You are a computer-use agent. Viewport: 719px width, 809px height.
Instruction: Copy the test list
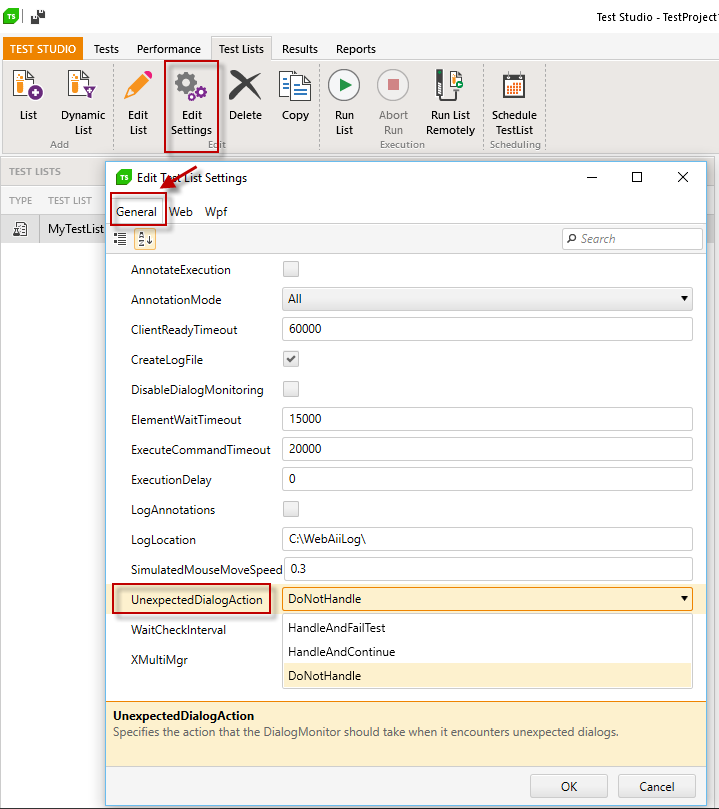(x=295, y=95)
